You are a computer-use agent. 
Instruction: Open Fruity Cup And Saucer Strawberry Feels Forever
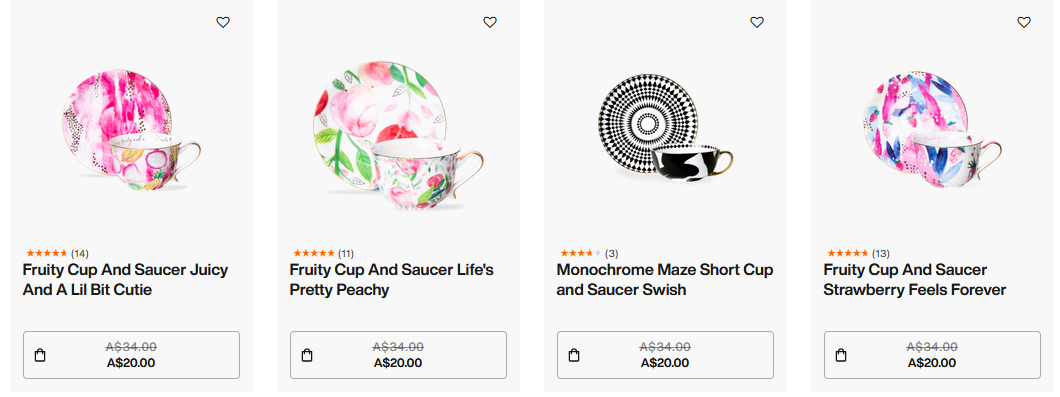coord(915,280)
